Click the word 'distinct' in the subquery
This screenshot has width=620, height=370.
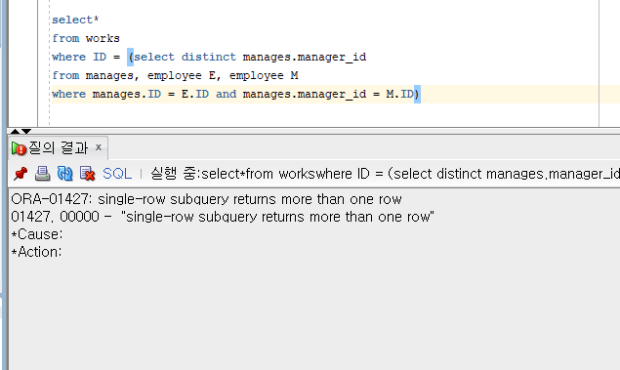tap(208, 57)
